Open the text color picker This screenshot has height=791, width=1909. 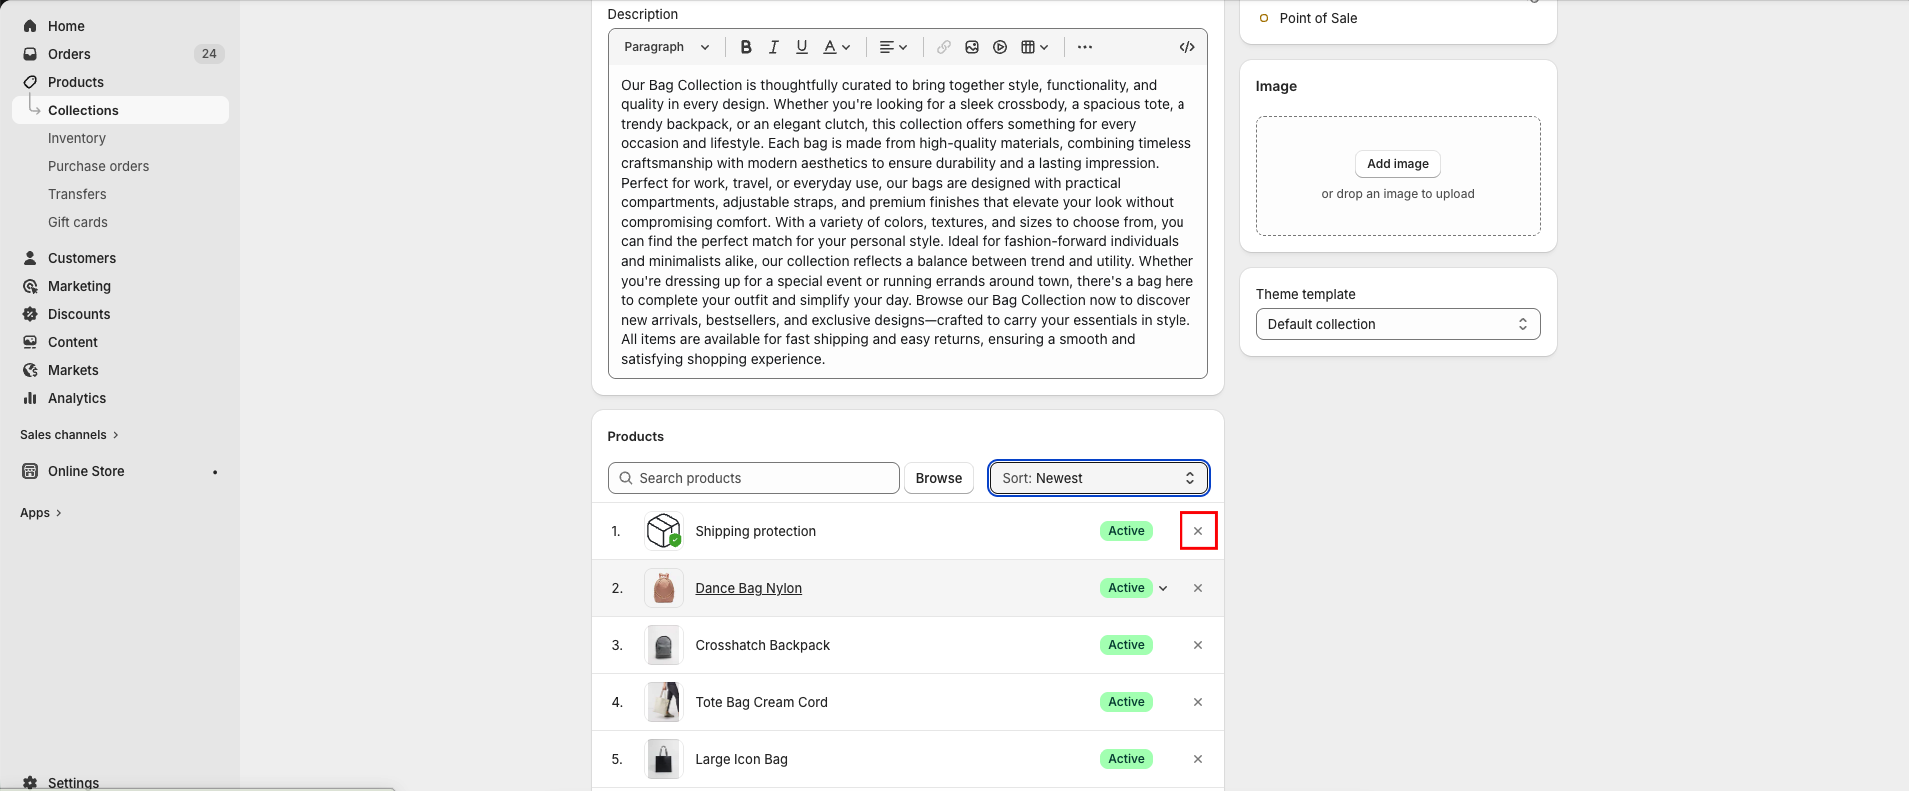pyautogui.click(x=836, y=47)
